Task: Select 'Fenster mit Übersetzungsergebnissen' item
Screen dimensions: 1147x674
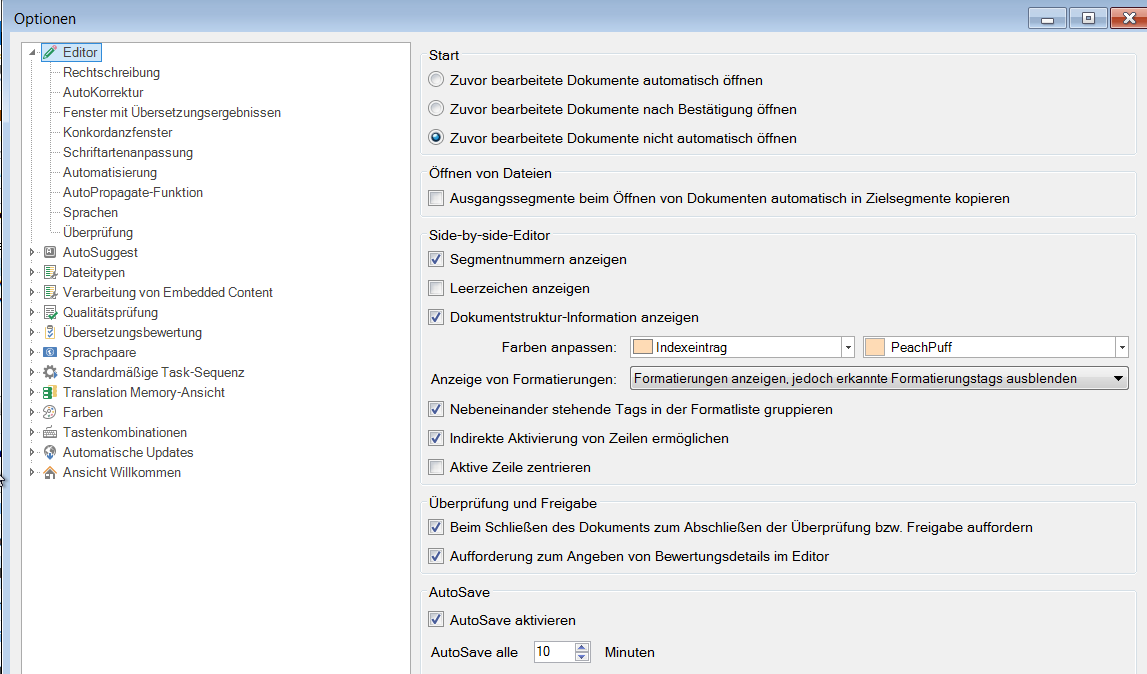Action: click(x=172, y=113)
